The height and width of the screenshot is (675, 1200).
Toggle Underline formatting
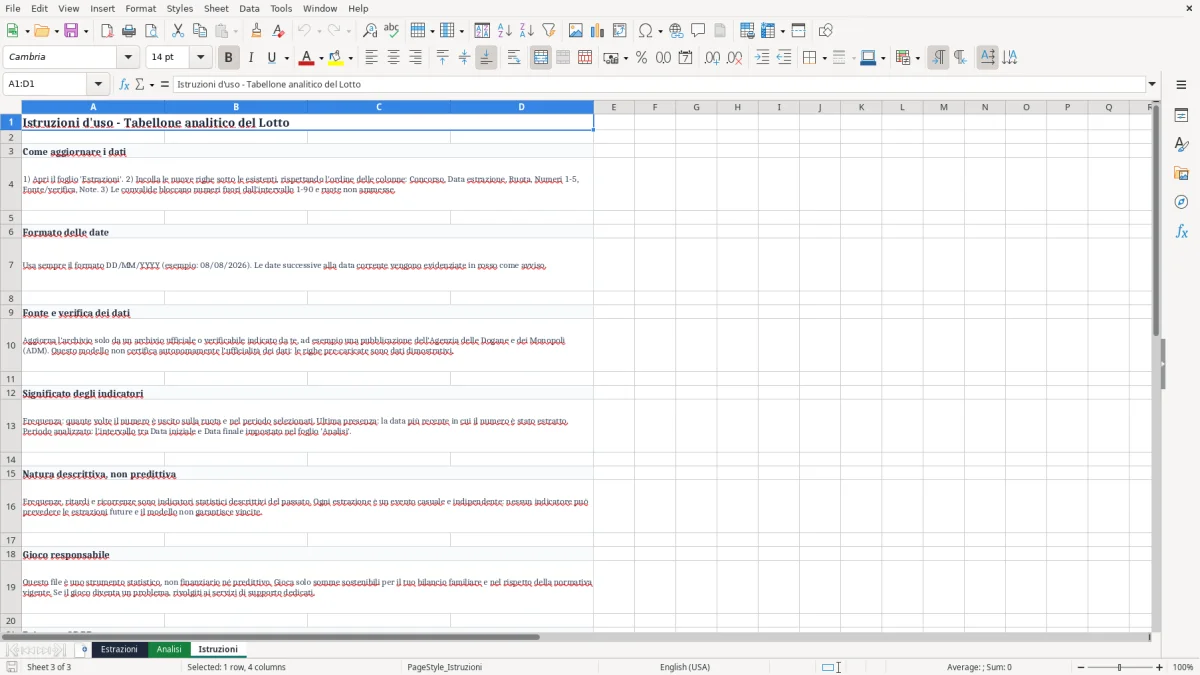pos(271,58)
